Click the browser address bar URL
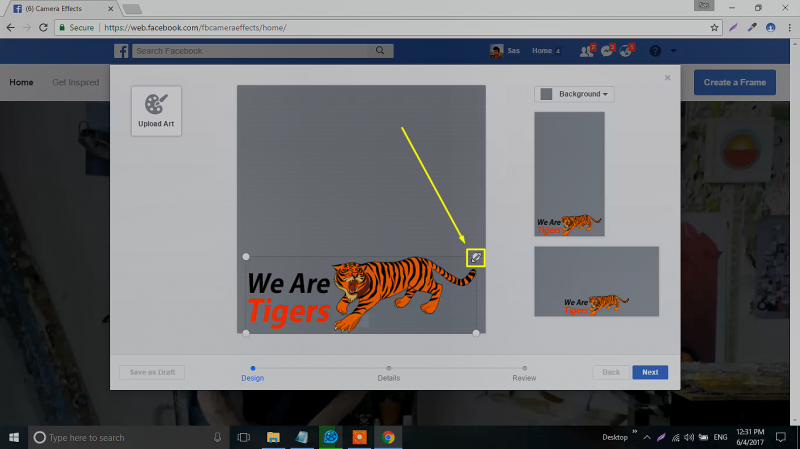The image size is (800, 449). click(195, 28)
